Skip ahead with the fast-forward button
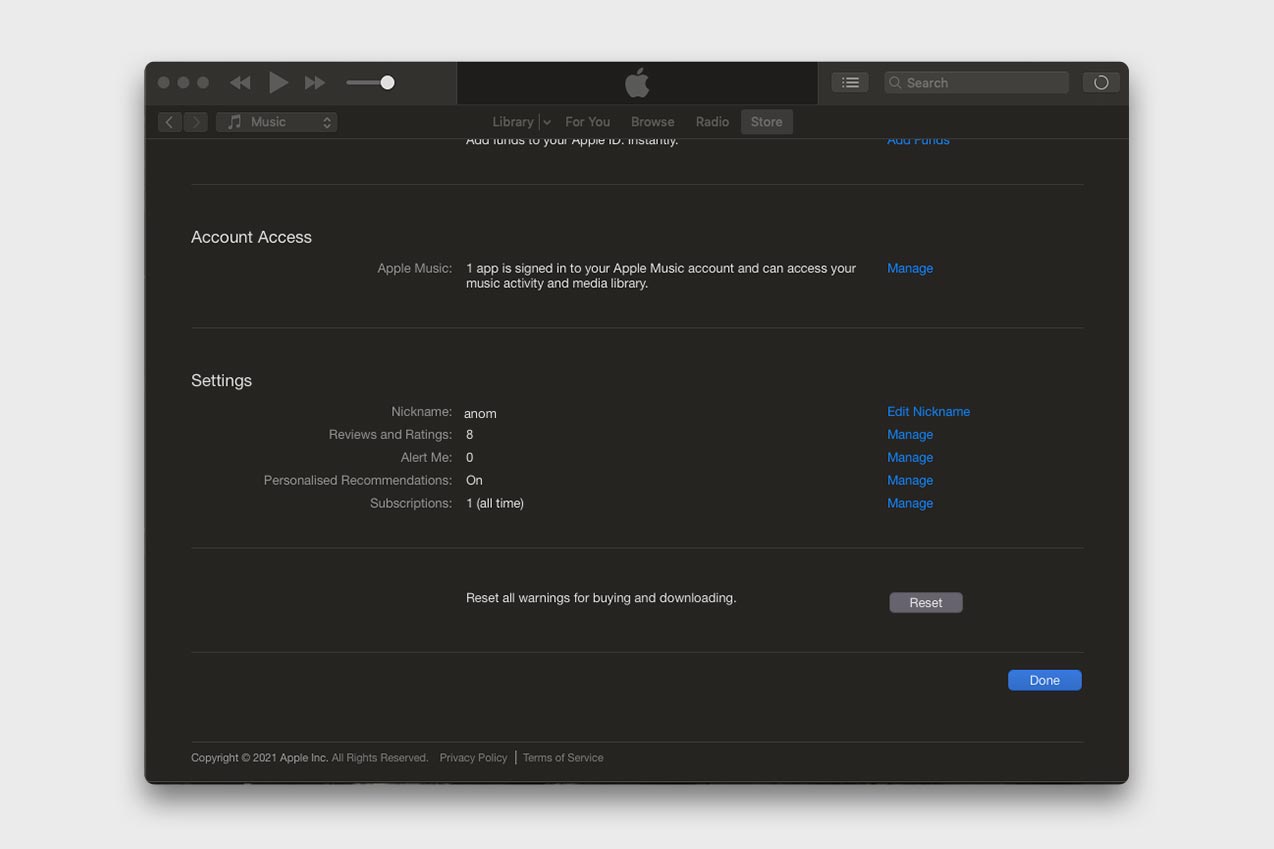 coord(315,83)
